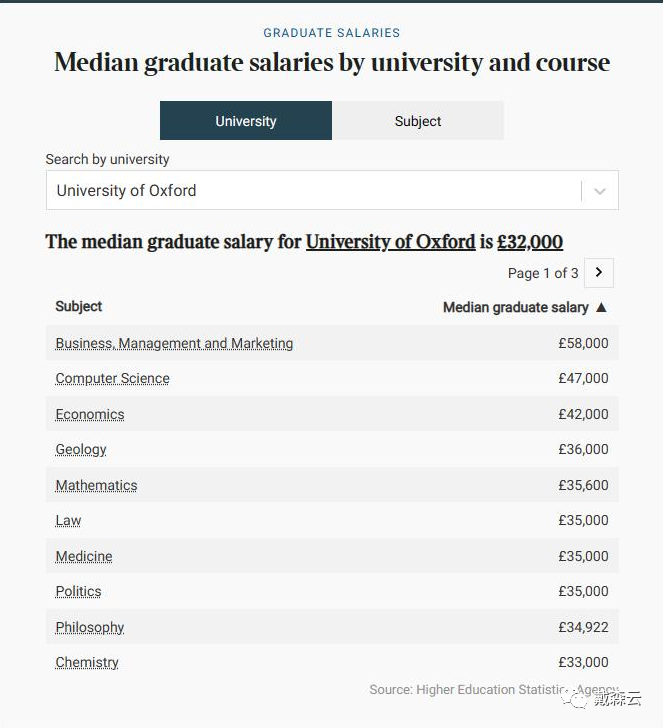Screen dimensions: 663x728
Task: Click the Median graduate salary column header
Action: click(515, 307)
